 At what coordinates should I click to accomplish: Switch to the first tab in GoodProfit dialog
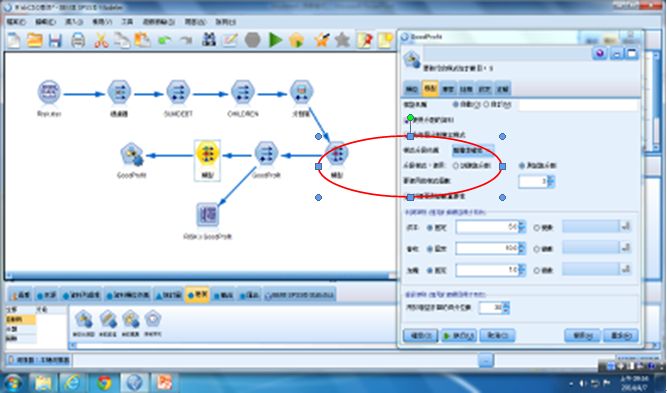[x=412, y=89]
